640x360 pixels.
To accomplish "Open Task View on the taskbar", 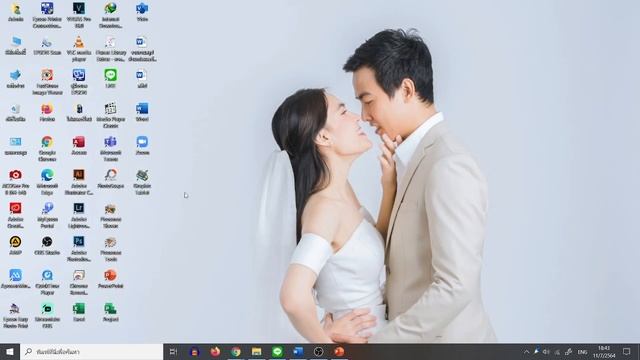I will (173, 351).
